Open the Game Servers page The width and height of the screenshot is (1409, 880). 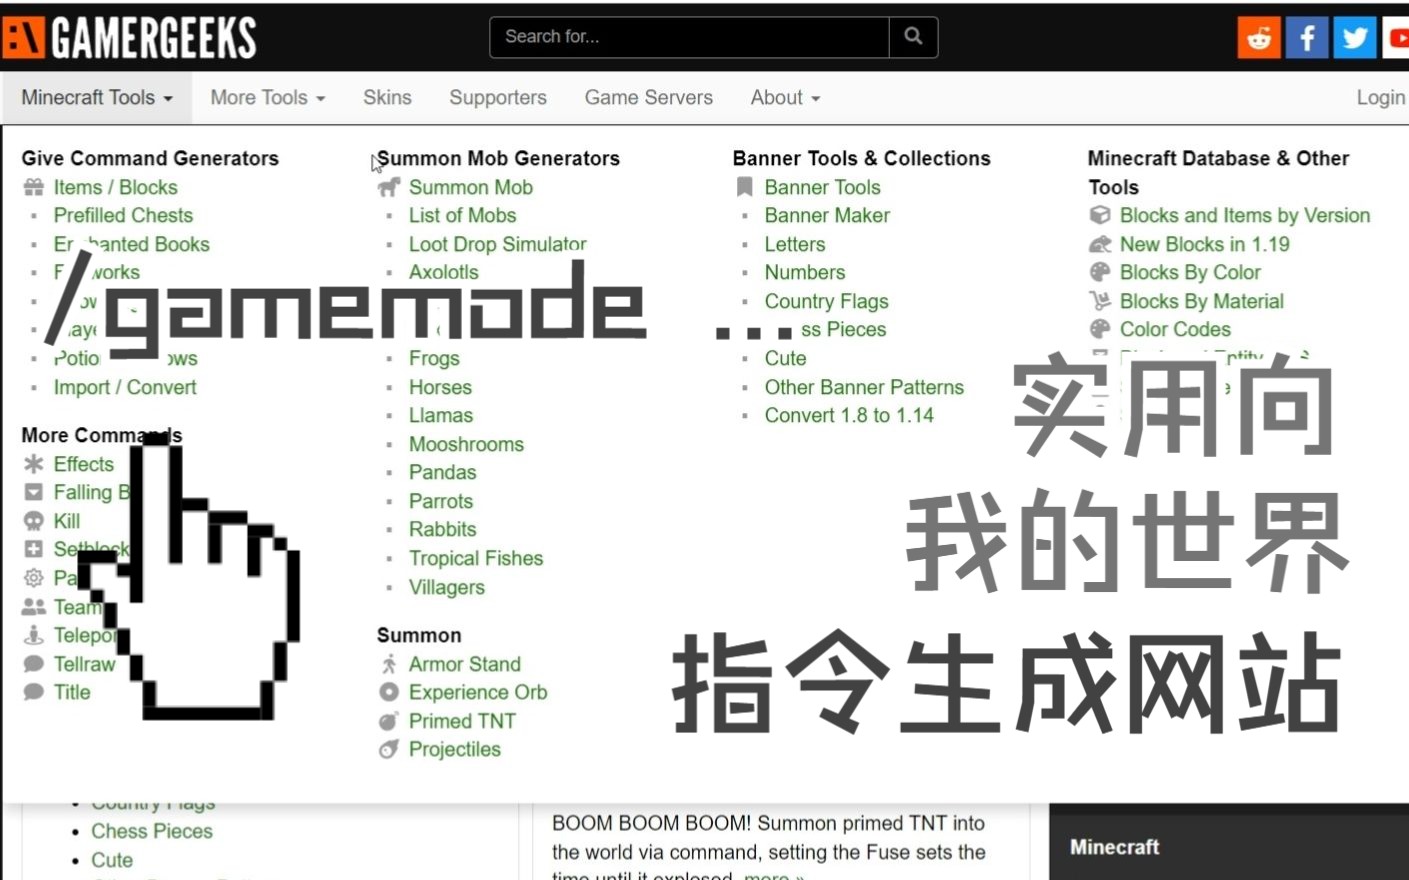click(x=649, y=98)
